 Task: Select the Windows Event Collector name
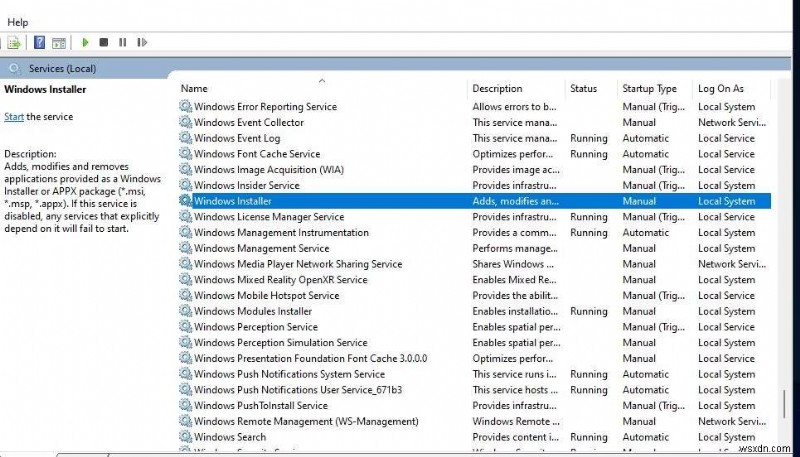tap(248, 123)
